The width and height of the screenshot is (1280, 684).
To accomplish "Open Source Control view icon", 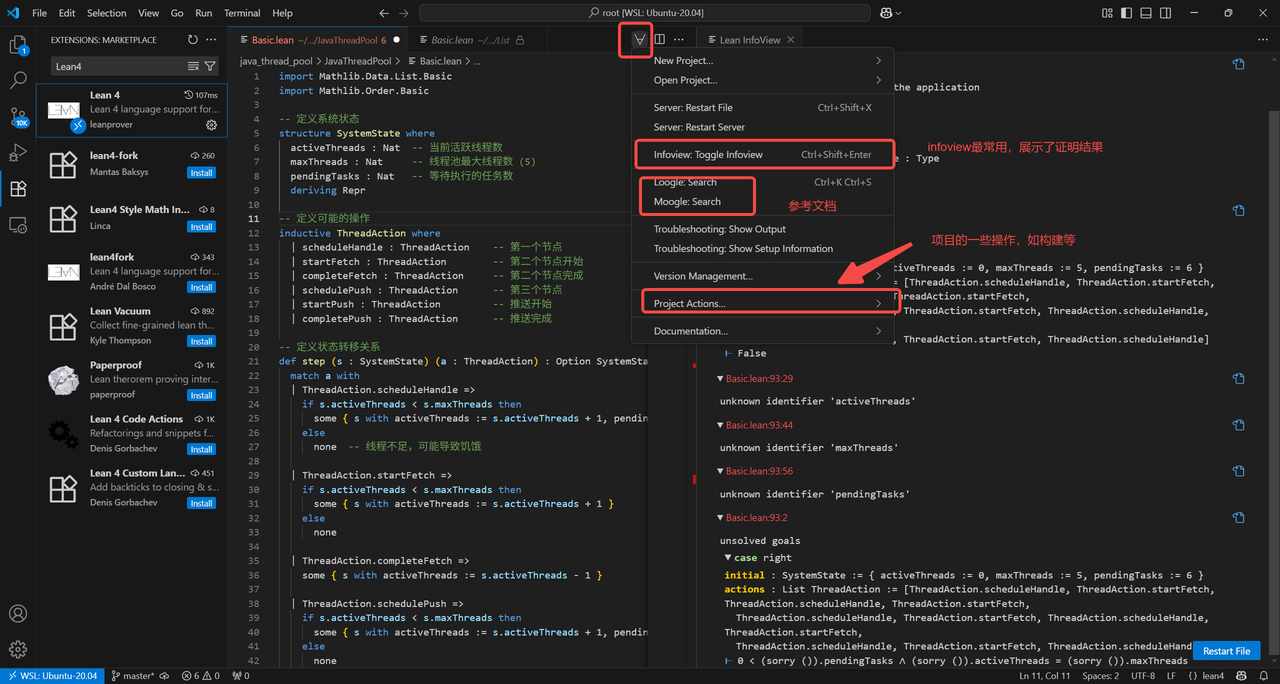I will 18,117.
